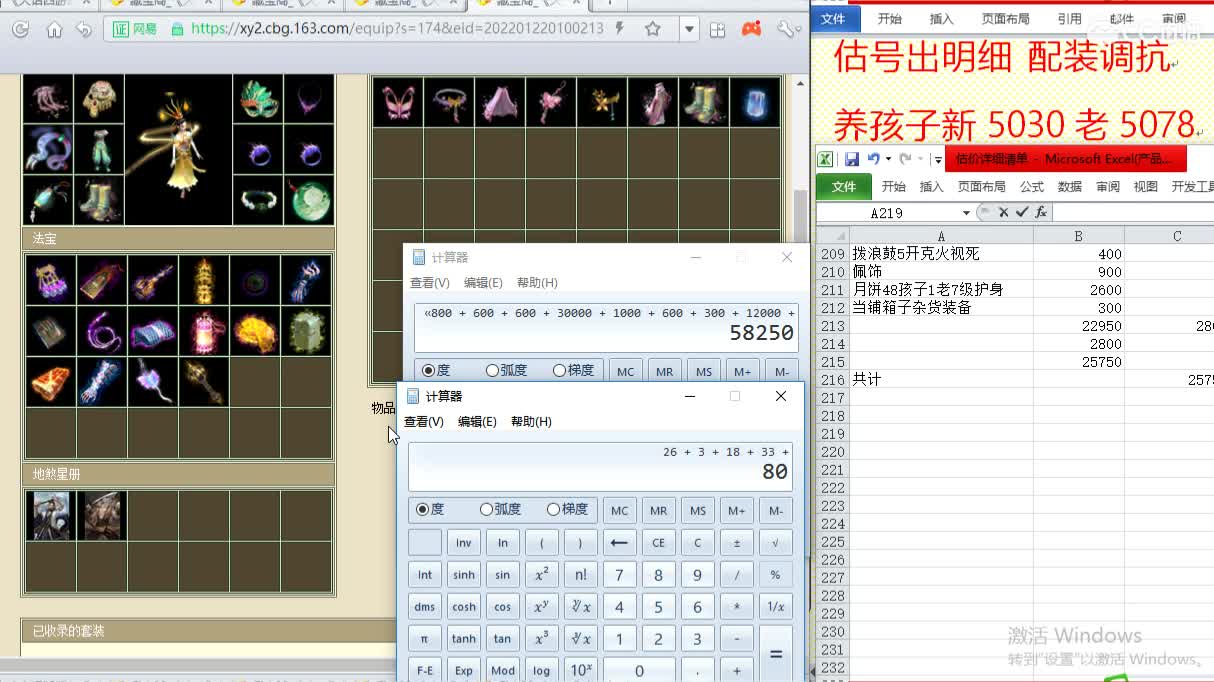Screen dimensions: 1214x682
Task: Switch to Excel 公式 ribbon tab
Action: (x=1032, y=186)
